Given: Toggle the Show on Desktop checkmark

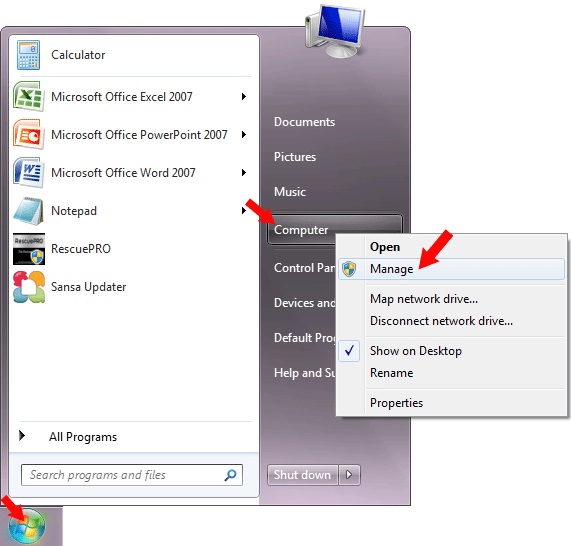Looking at the screenshot, I should click(349, 351).
